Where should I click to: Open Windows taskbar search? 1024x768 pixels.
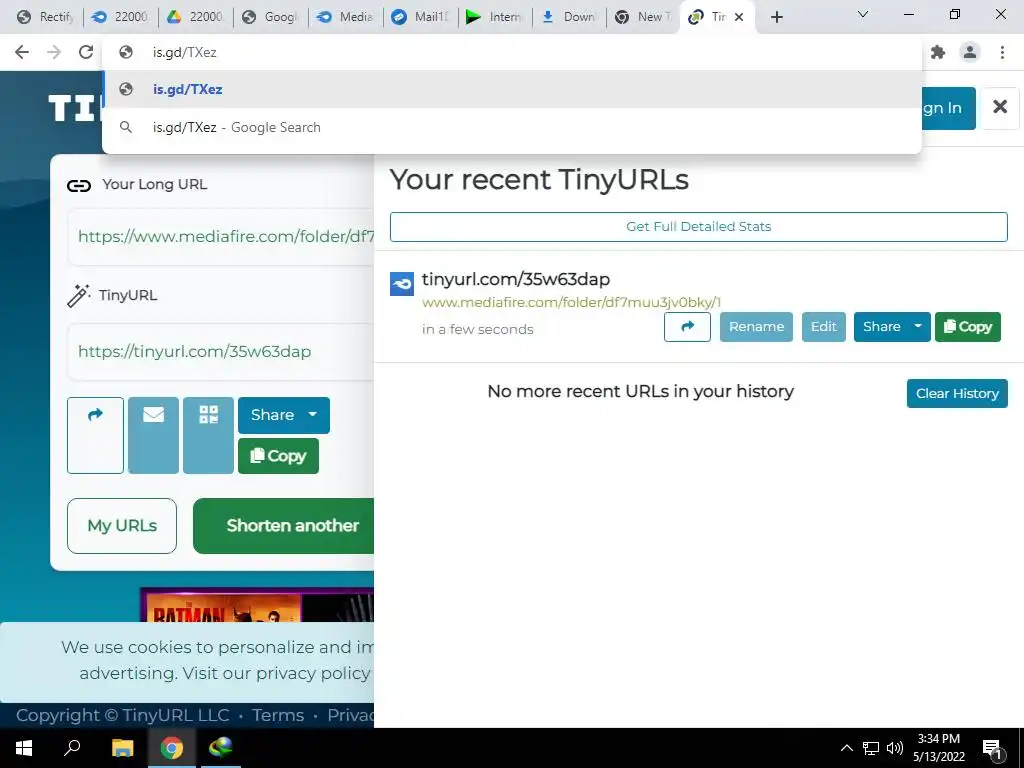pyautogui.click(x=72, y=748)
